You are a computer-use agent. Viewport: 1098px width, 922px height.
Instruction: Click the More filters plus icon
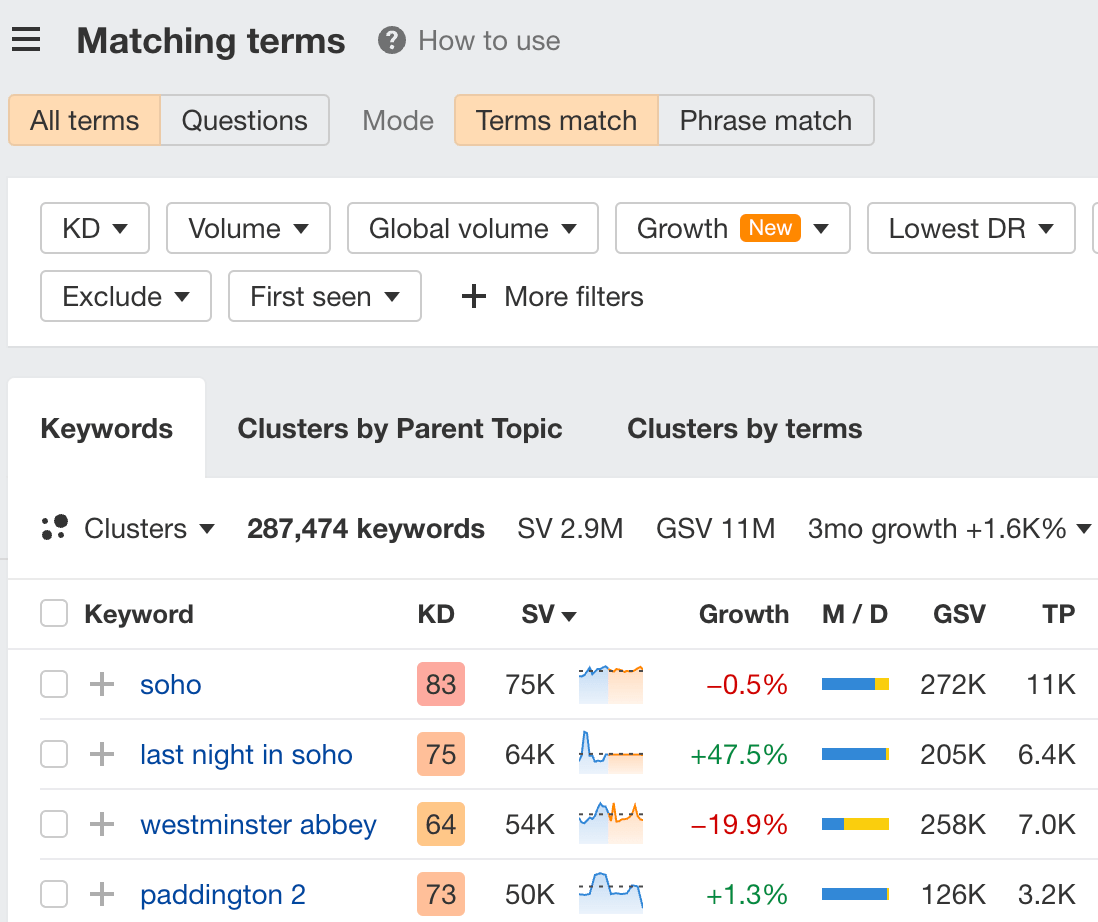point(472,296)
